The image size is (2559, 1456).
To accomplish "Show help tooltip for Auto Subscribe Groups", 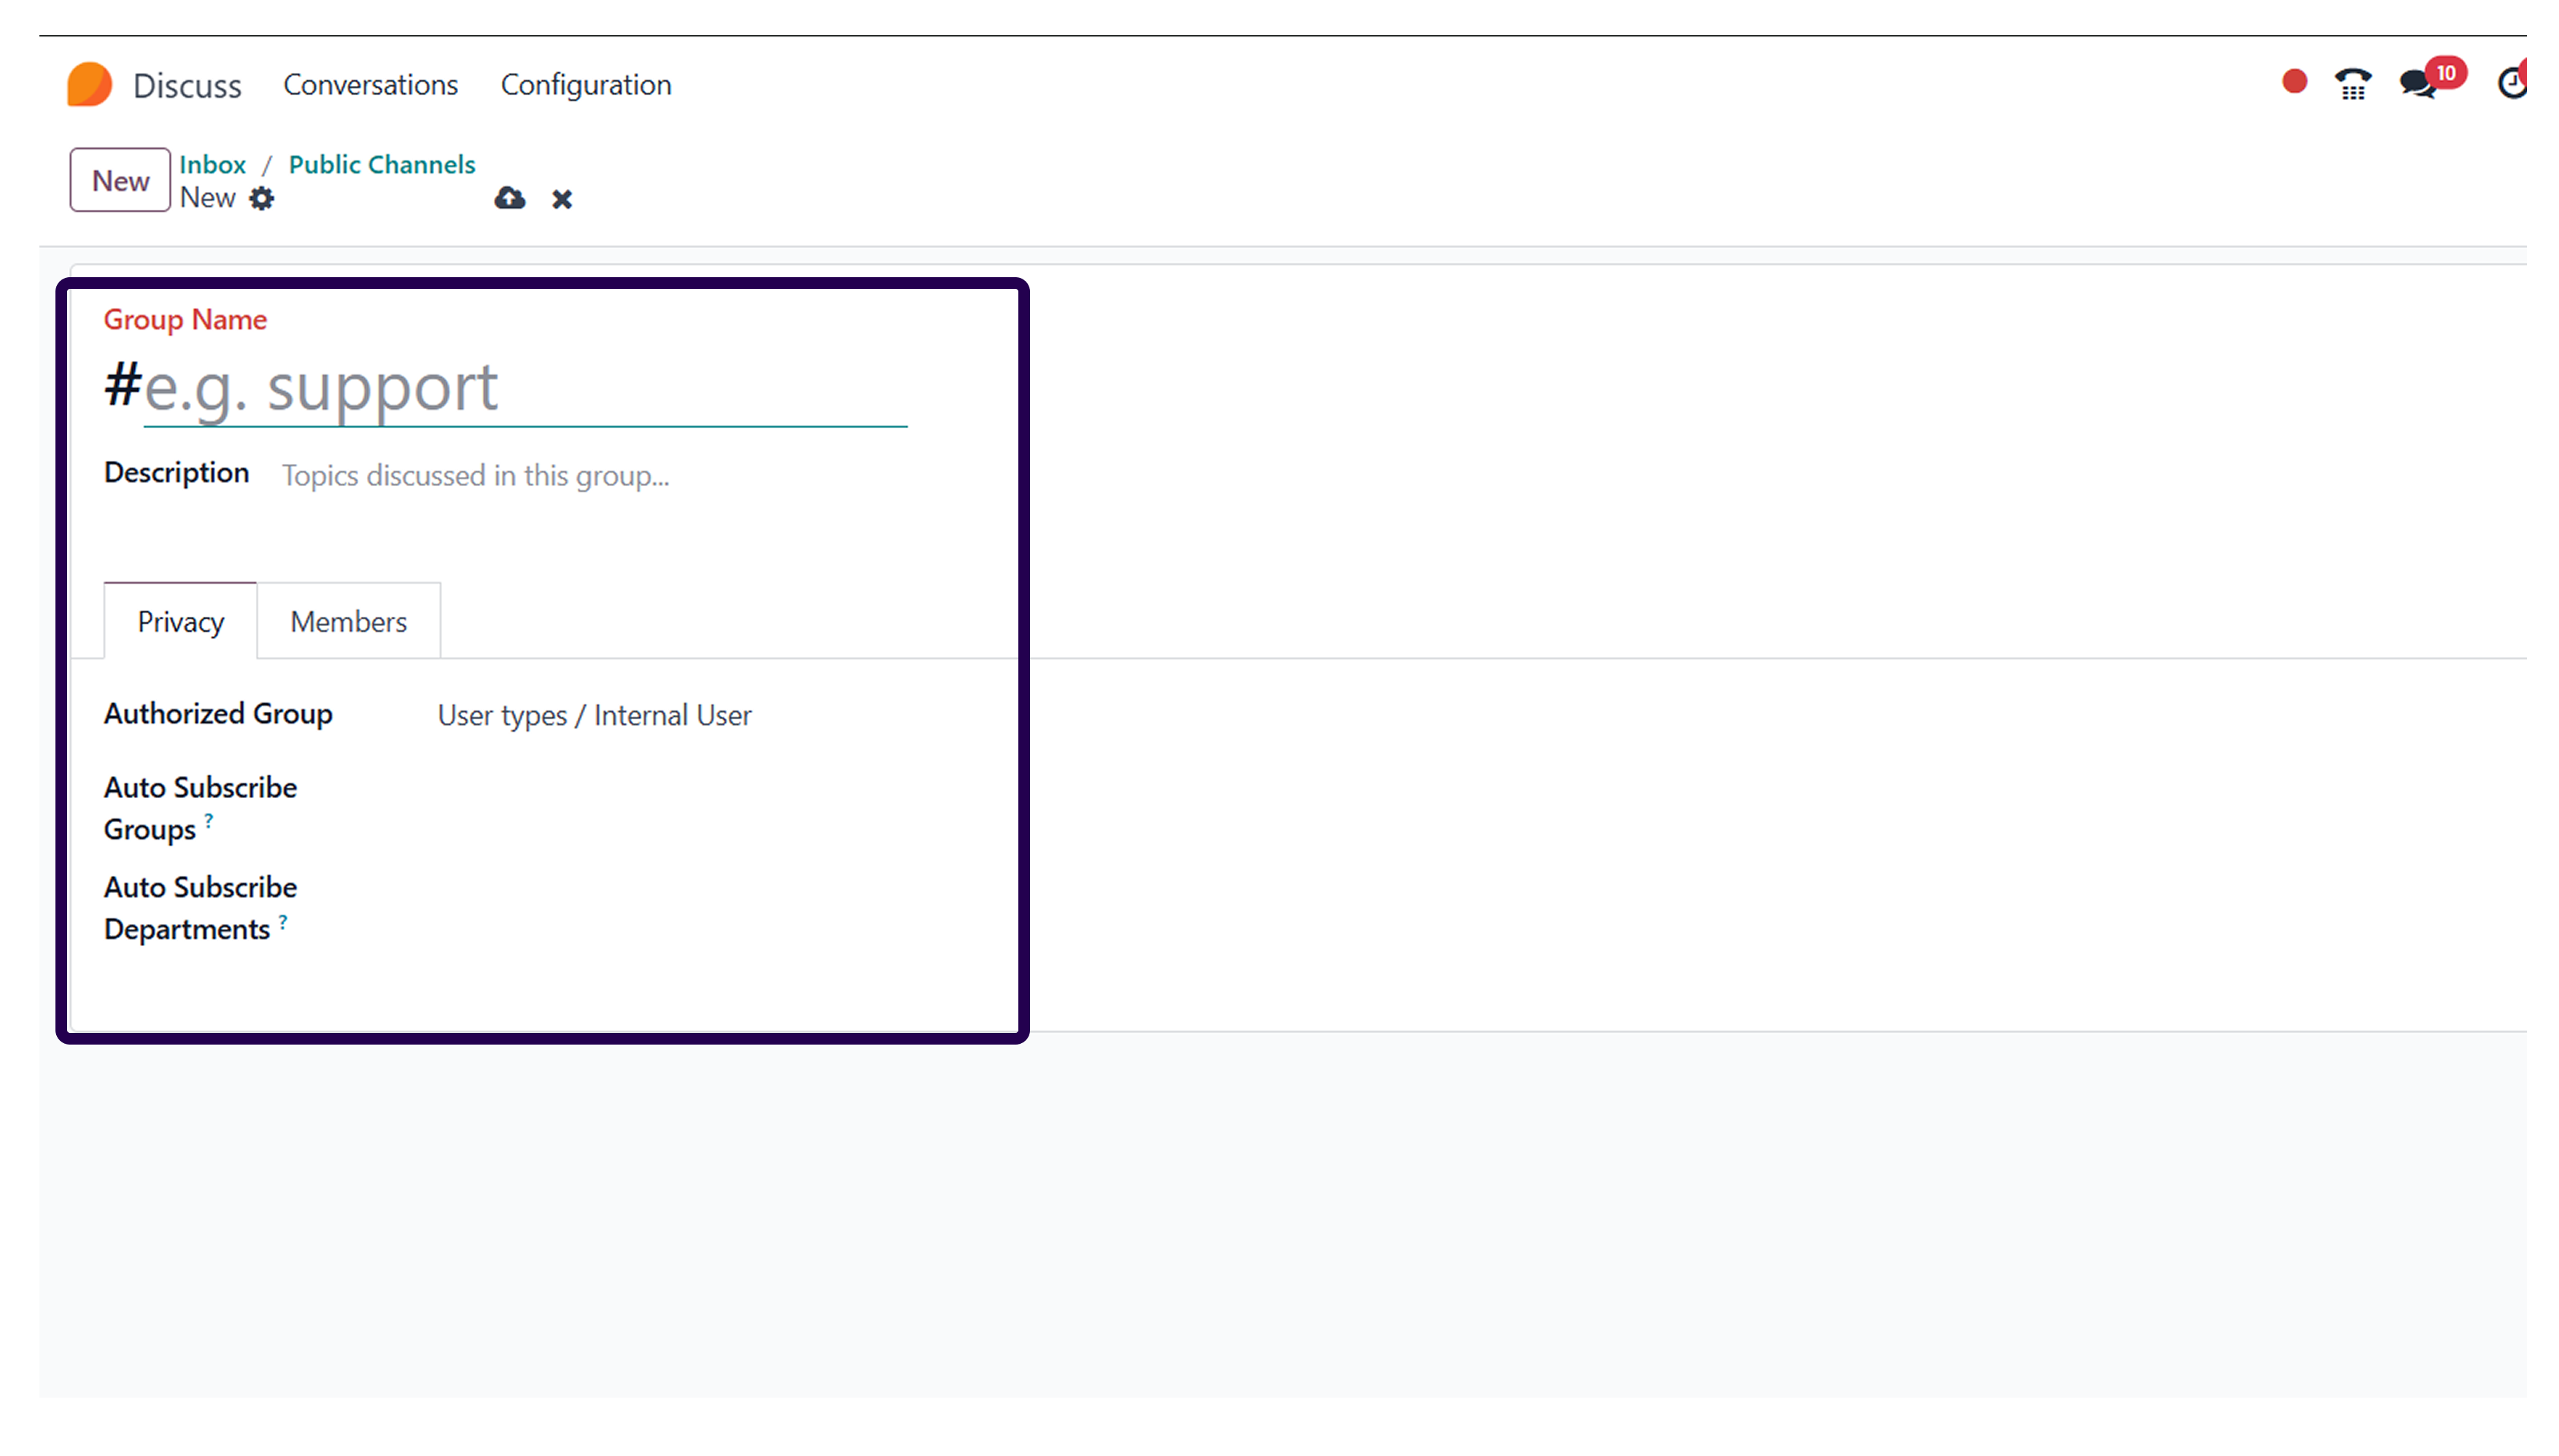I will 208,819.
